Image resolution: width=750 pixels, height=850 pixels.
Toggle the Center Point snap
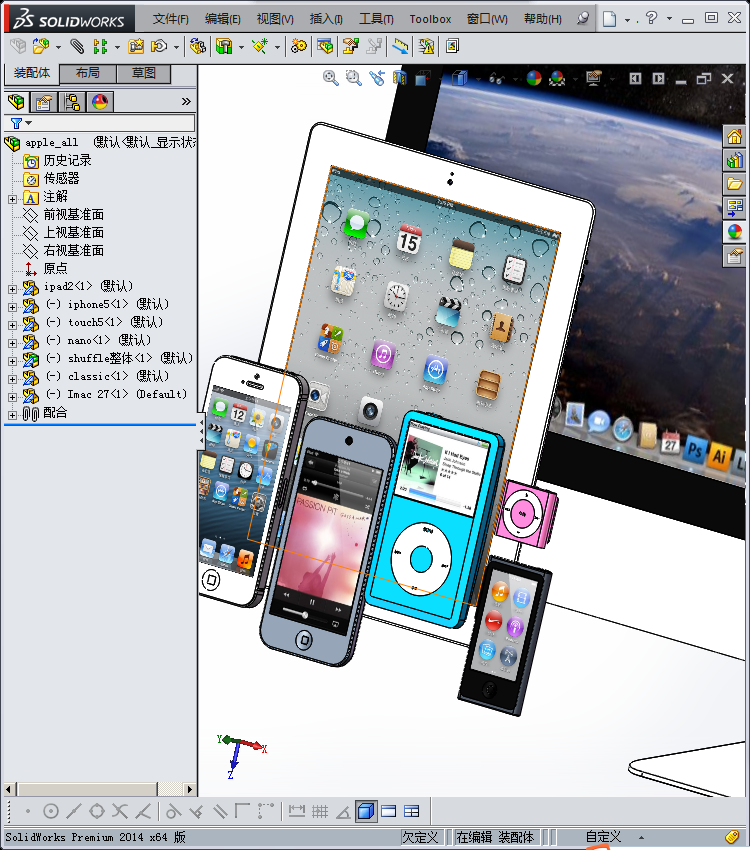pyautogui.click(x=50, y=811)
